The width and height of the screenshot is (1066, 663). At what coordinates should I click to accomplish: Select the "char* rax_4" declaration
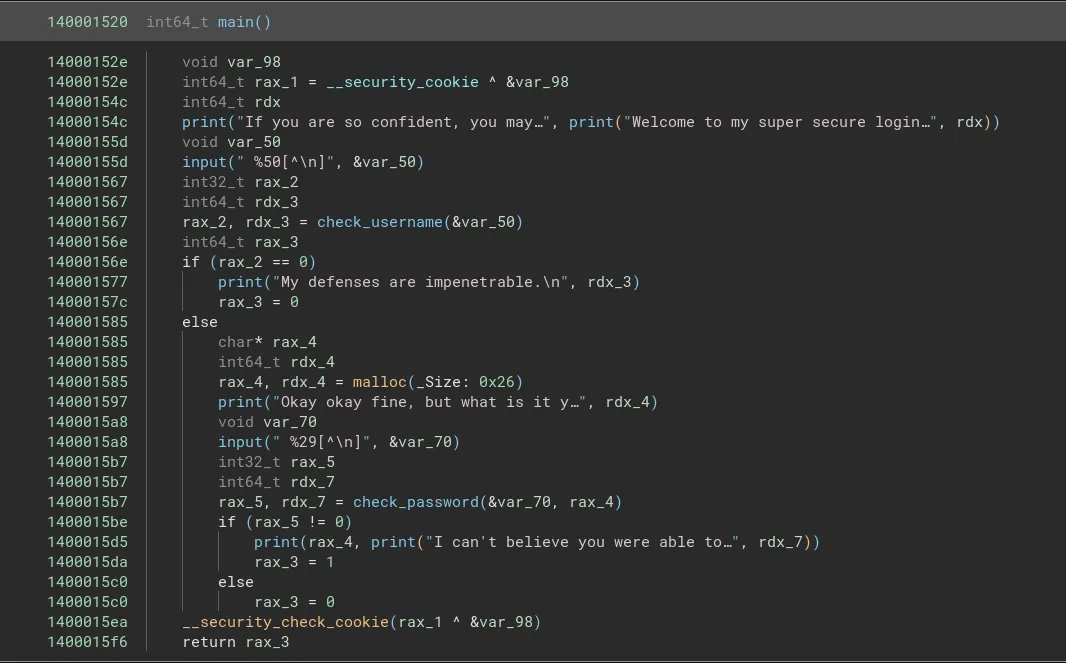pyautogui.click(x=267, y=342)
